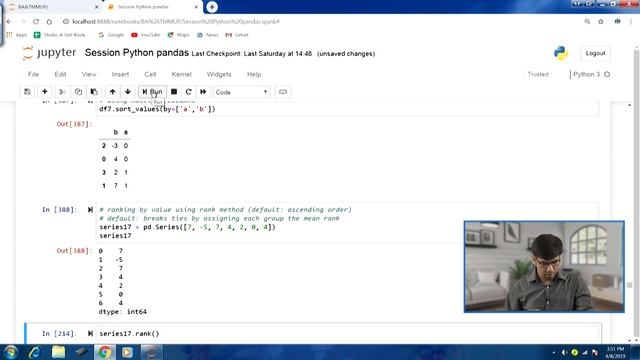Open the Gmail bookmark
Screen dimensions: 640x360
coord(237,35)
